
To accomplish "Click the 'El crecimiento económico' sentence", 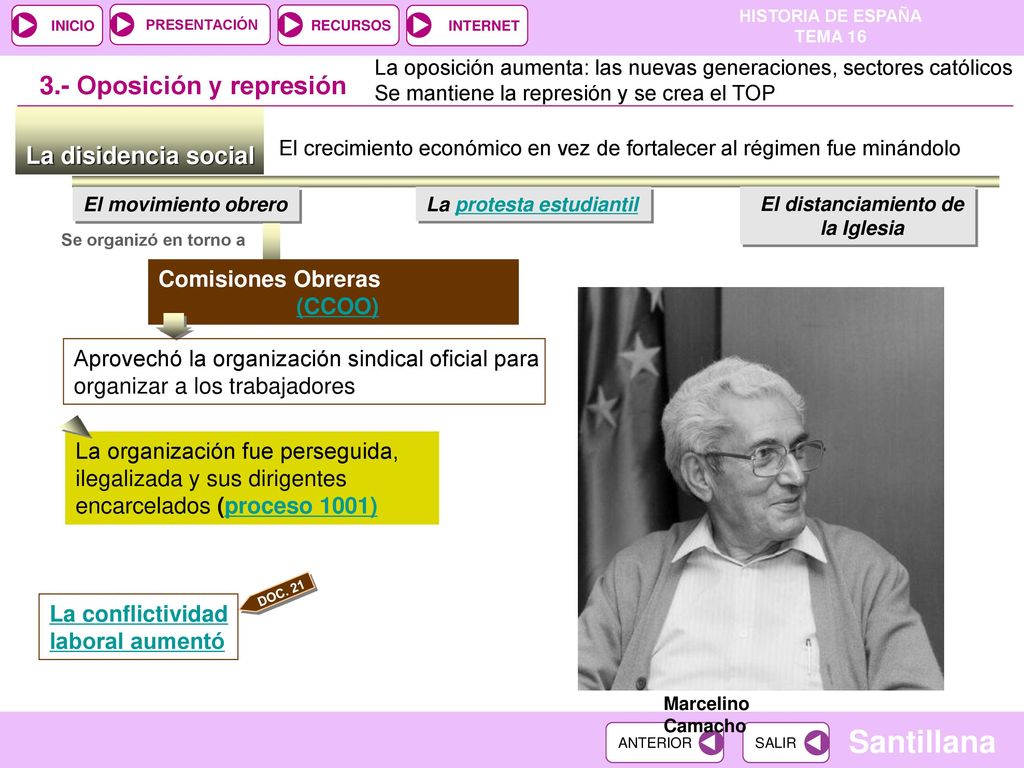I will (619, 148).
